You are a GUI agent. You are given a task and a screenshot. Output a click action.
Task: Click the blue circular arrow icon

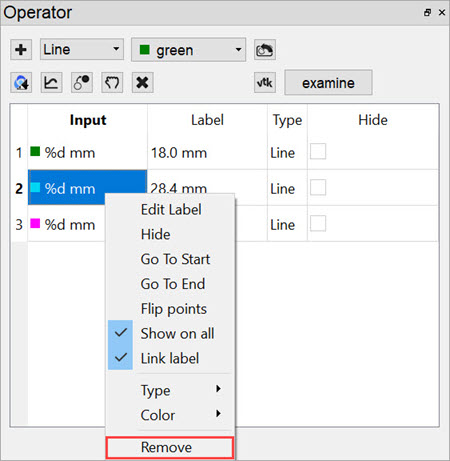pos(21,82)
